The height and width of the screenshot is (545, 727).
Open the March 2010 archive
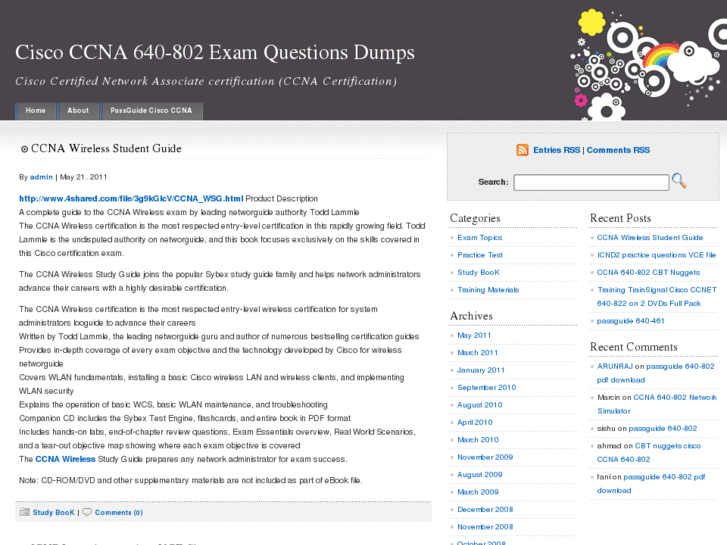coord(478,440)
